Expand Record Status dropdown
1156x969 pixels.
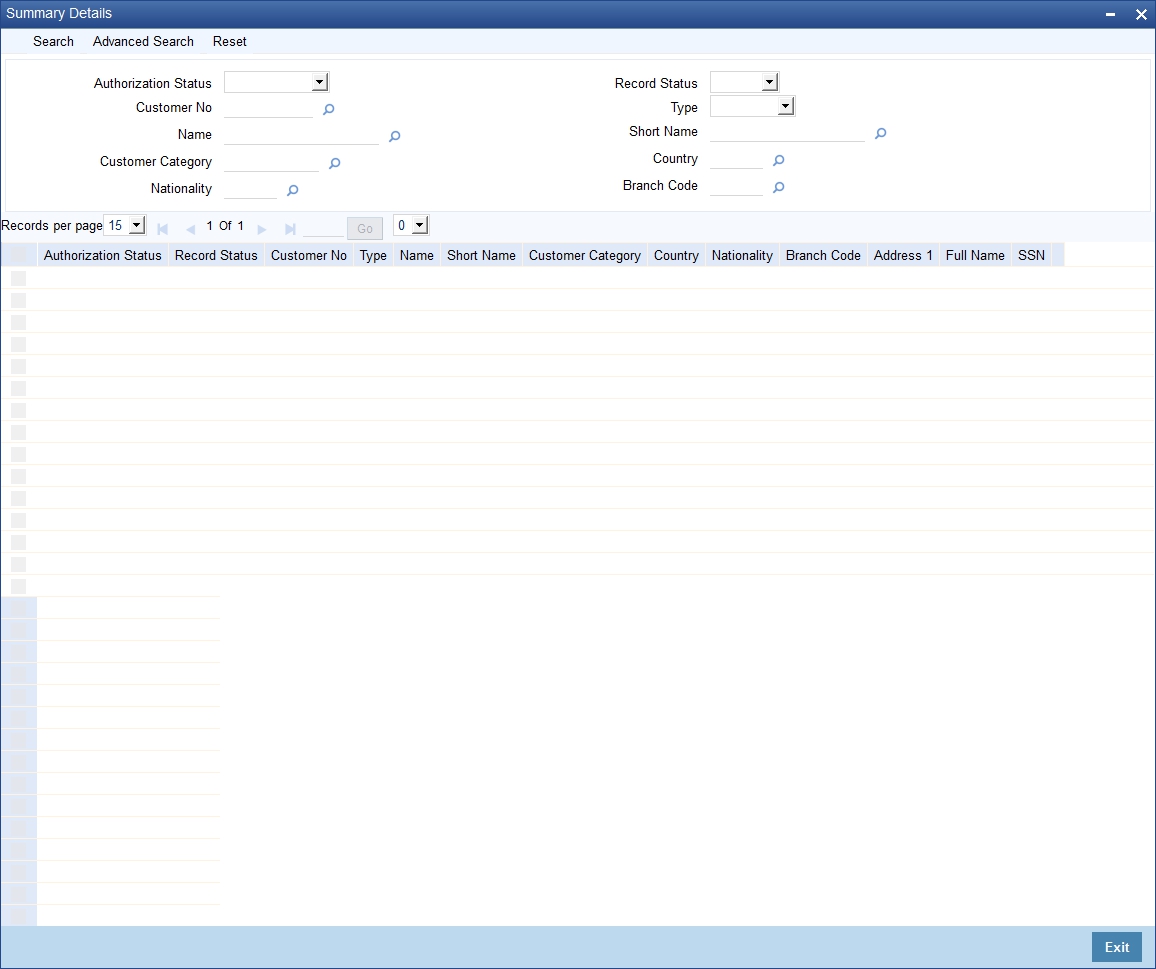tap(745, 82)
